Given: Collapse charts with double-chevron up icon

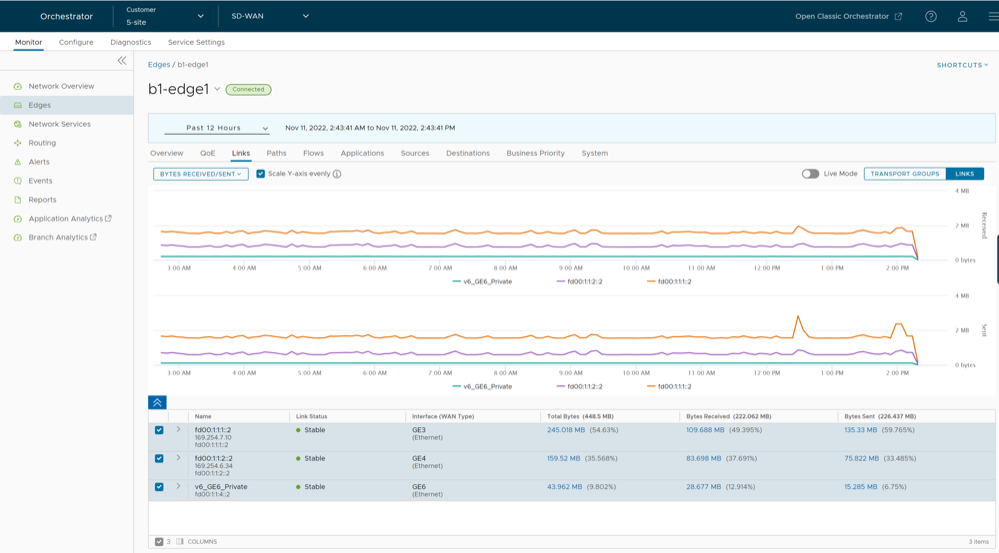Looking at the screenshot, I should click(157, 402).
